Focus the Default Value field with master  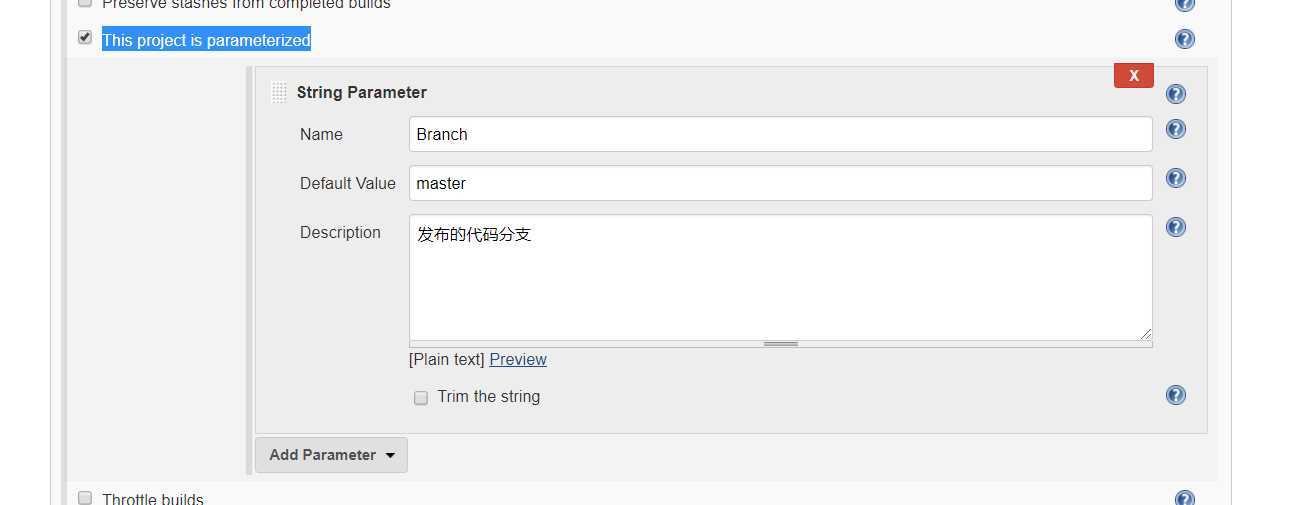(780, 183)
